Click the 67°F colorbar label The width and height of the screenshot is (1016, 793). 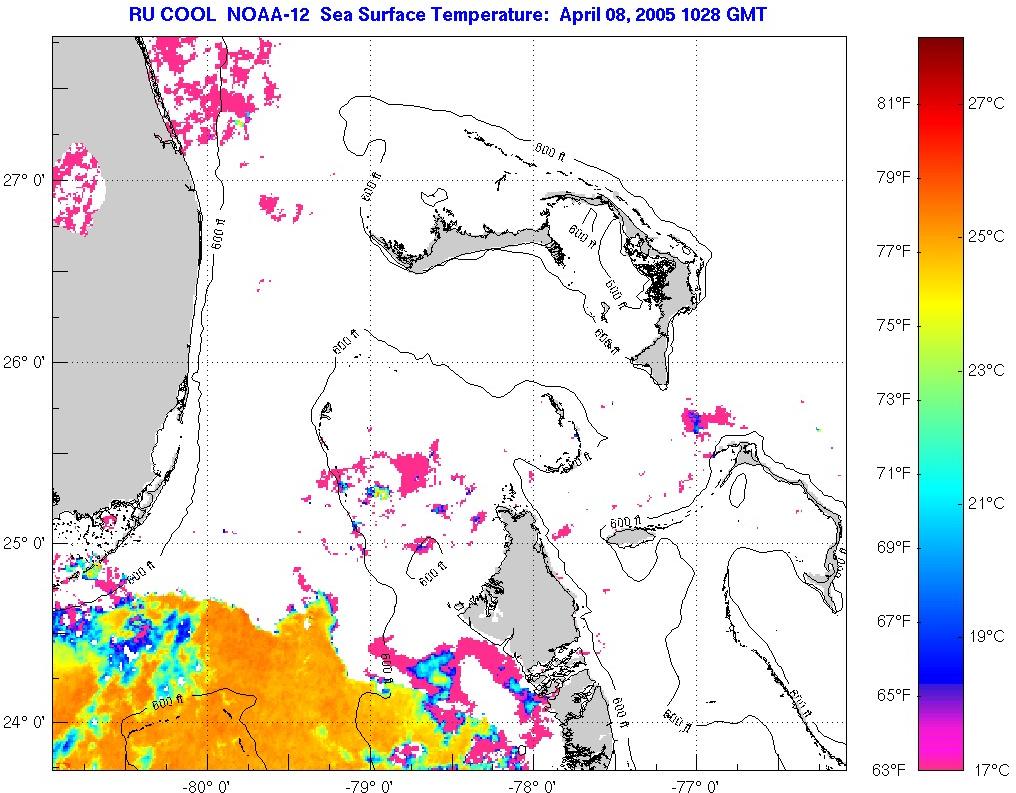click(x=894, y=621)
